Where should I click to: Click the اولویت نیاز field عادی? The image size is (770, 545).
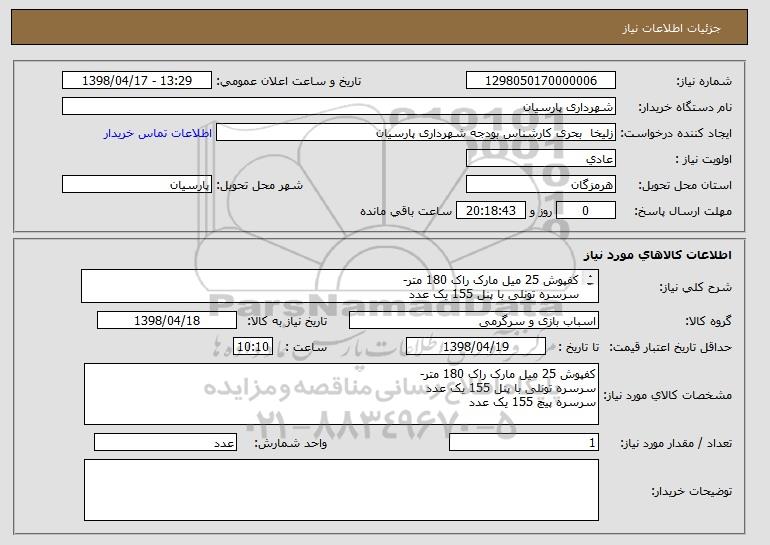[541, 159]
